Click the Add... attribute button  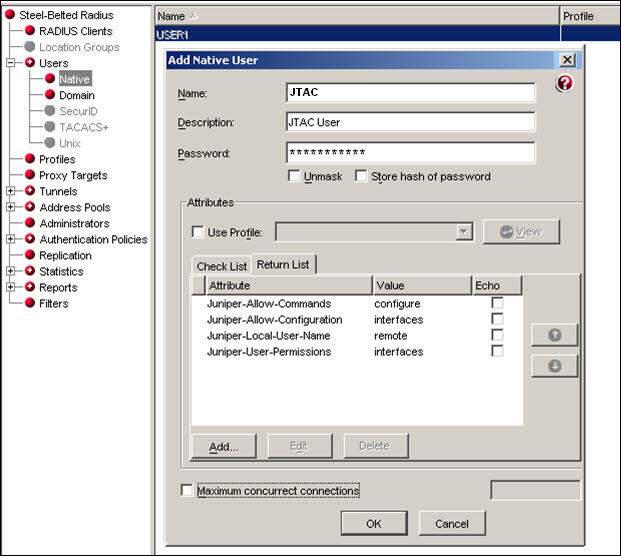[223, 446]
